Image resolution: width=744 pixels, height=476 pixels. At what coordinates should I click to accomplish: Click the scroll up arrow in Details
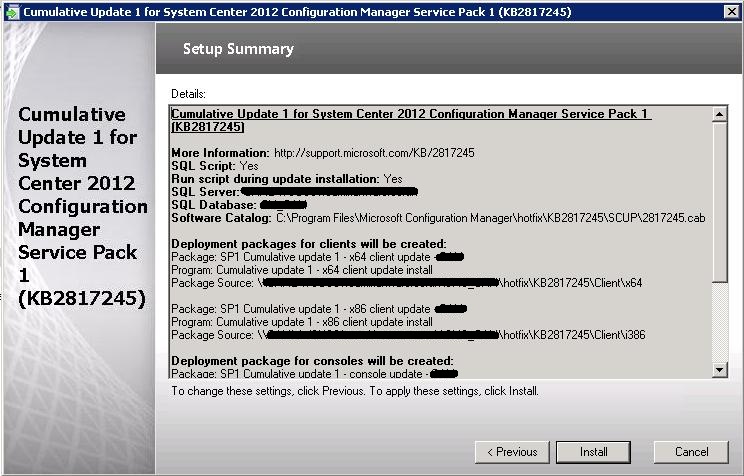(x=719, y=115)
